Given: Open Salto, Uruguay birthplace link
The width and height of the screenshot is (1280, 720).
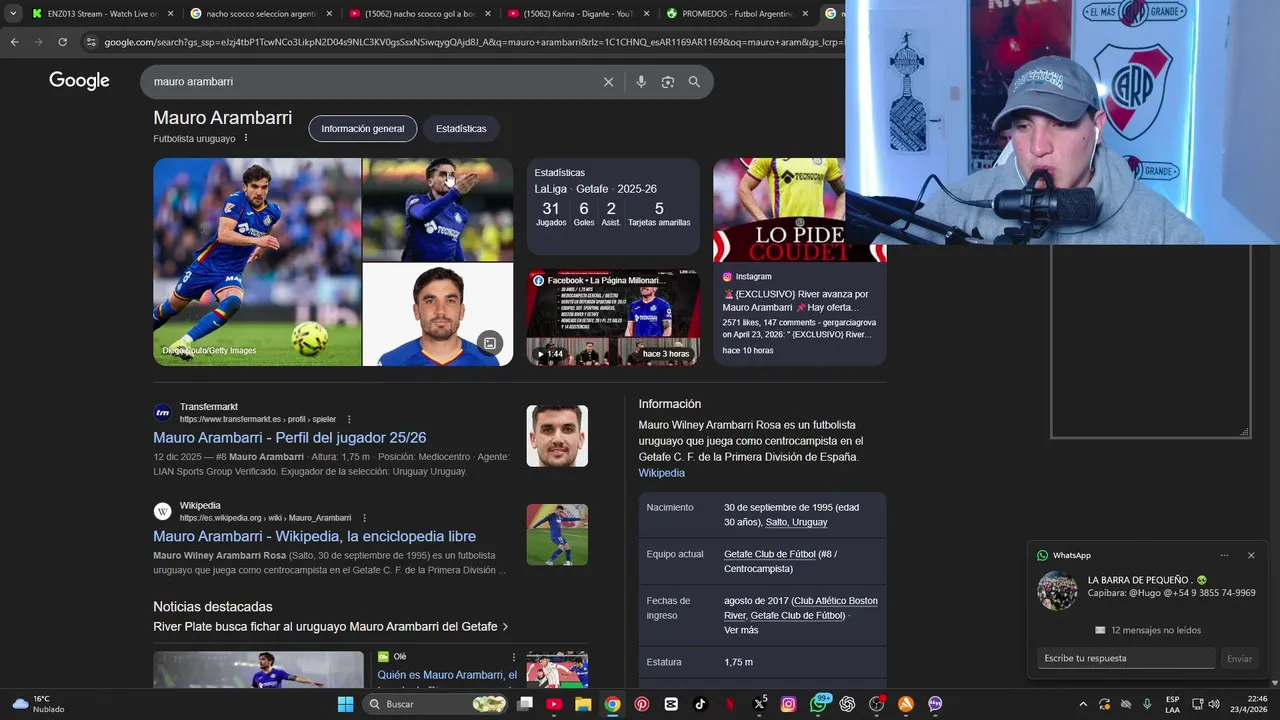Looking at the screenshot, I should click(796, 522).
